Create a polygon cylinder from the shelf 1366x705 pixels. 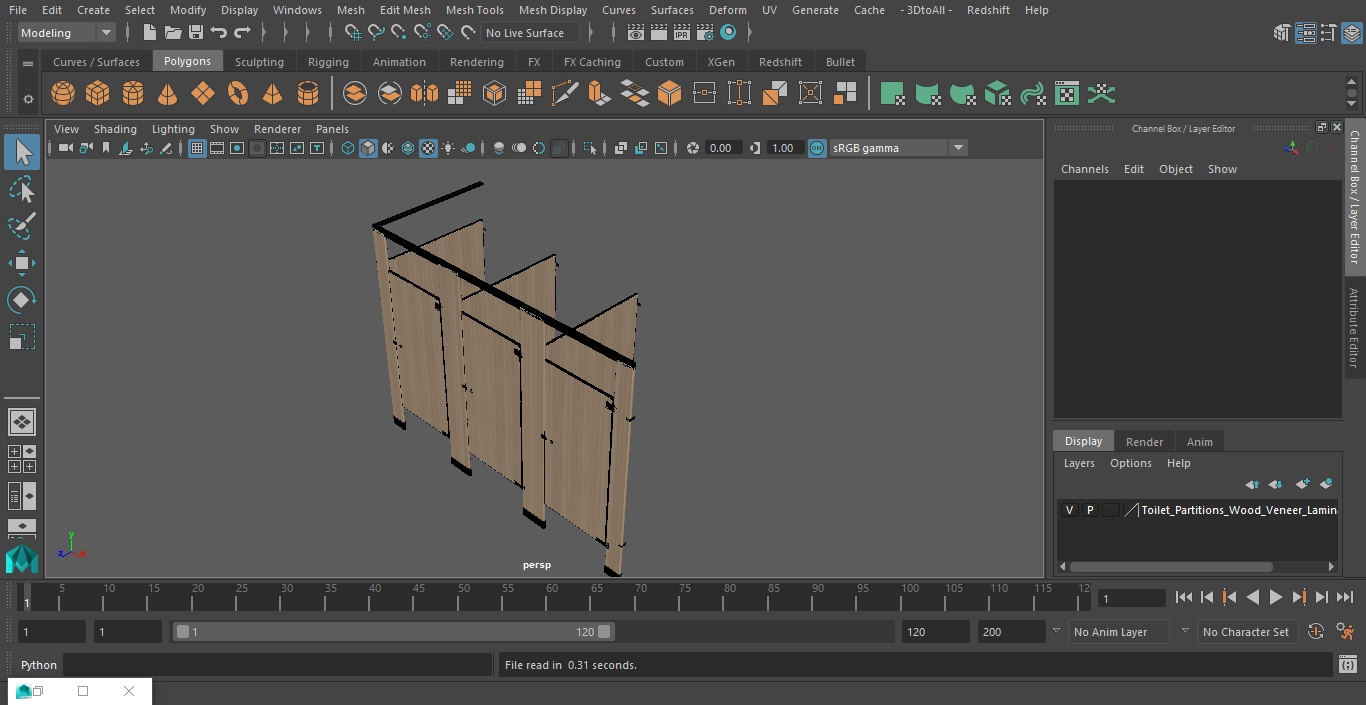point(133,94)
